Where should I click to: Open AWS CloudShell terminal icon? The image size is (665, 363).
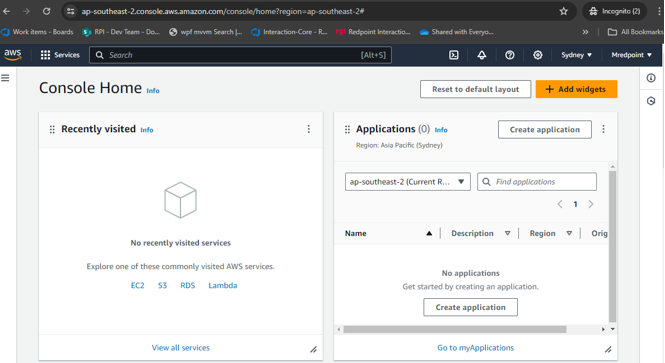[454, 55]
